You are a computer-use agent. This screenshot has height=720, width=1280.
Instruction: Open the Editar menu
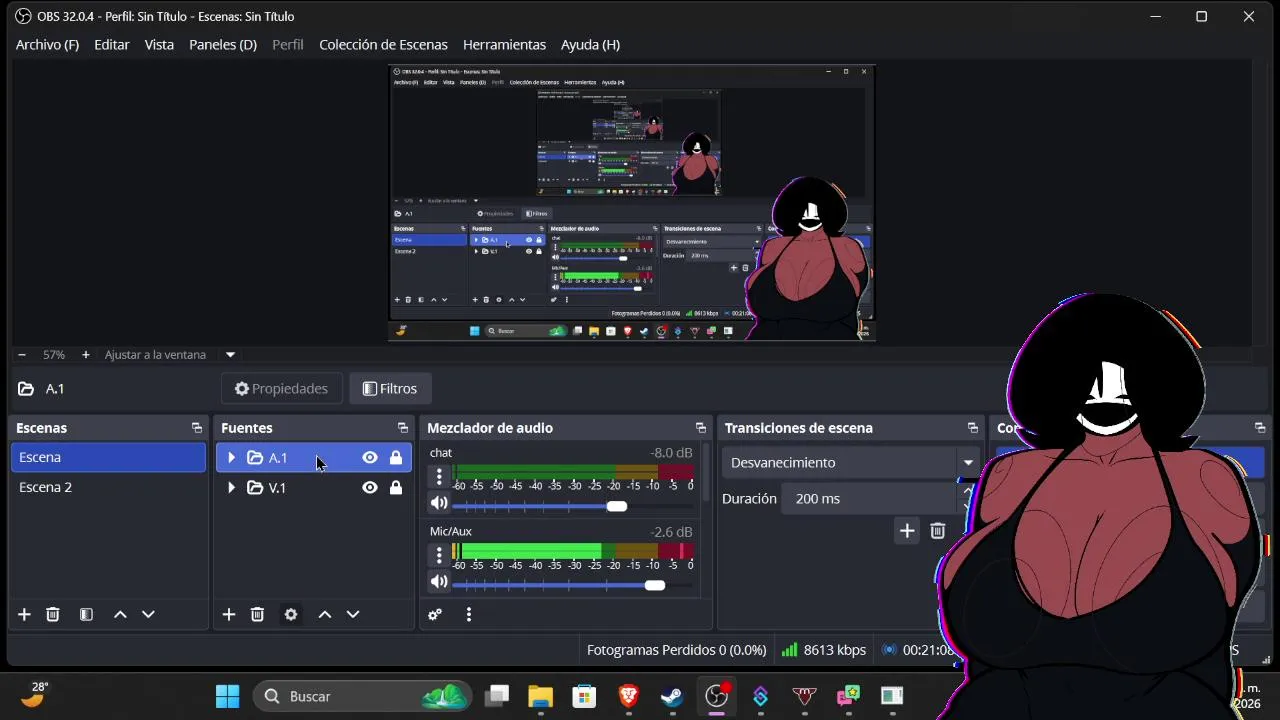[112, 45]
